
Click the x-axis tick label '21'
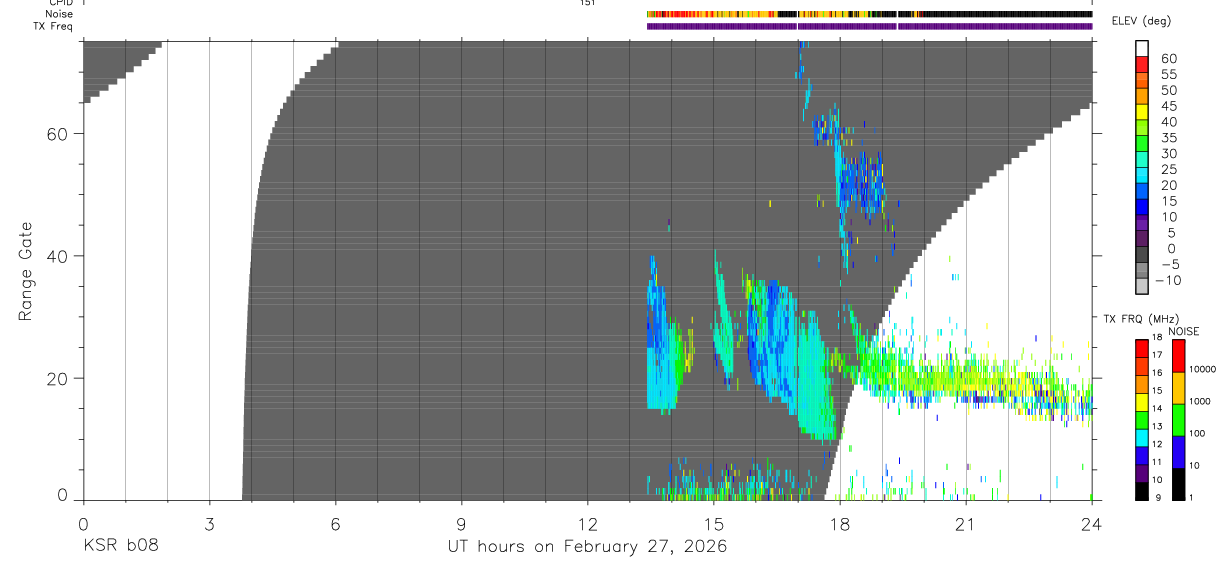coord(965,523)
